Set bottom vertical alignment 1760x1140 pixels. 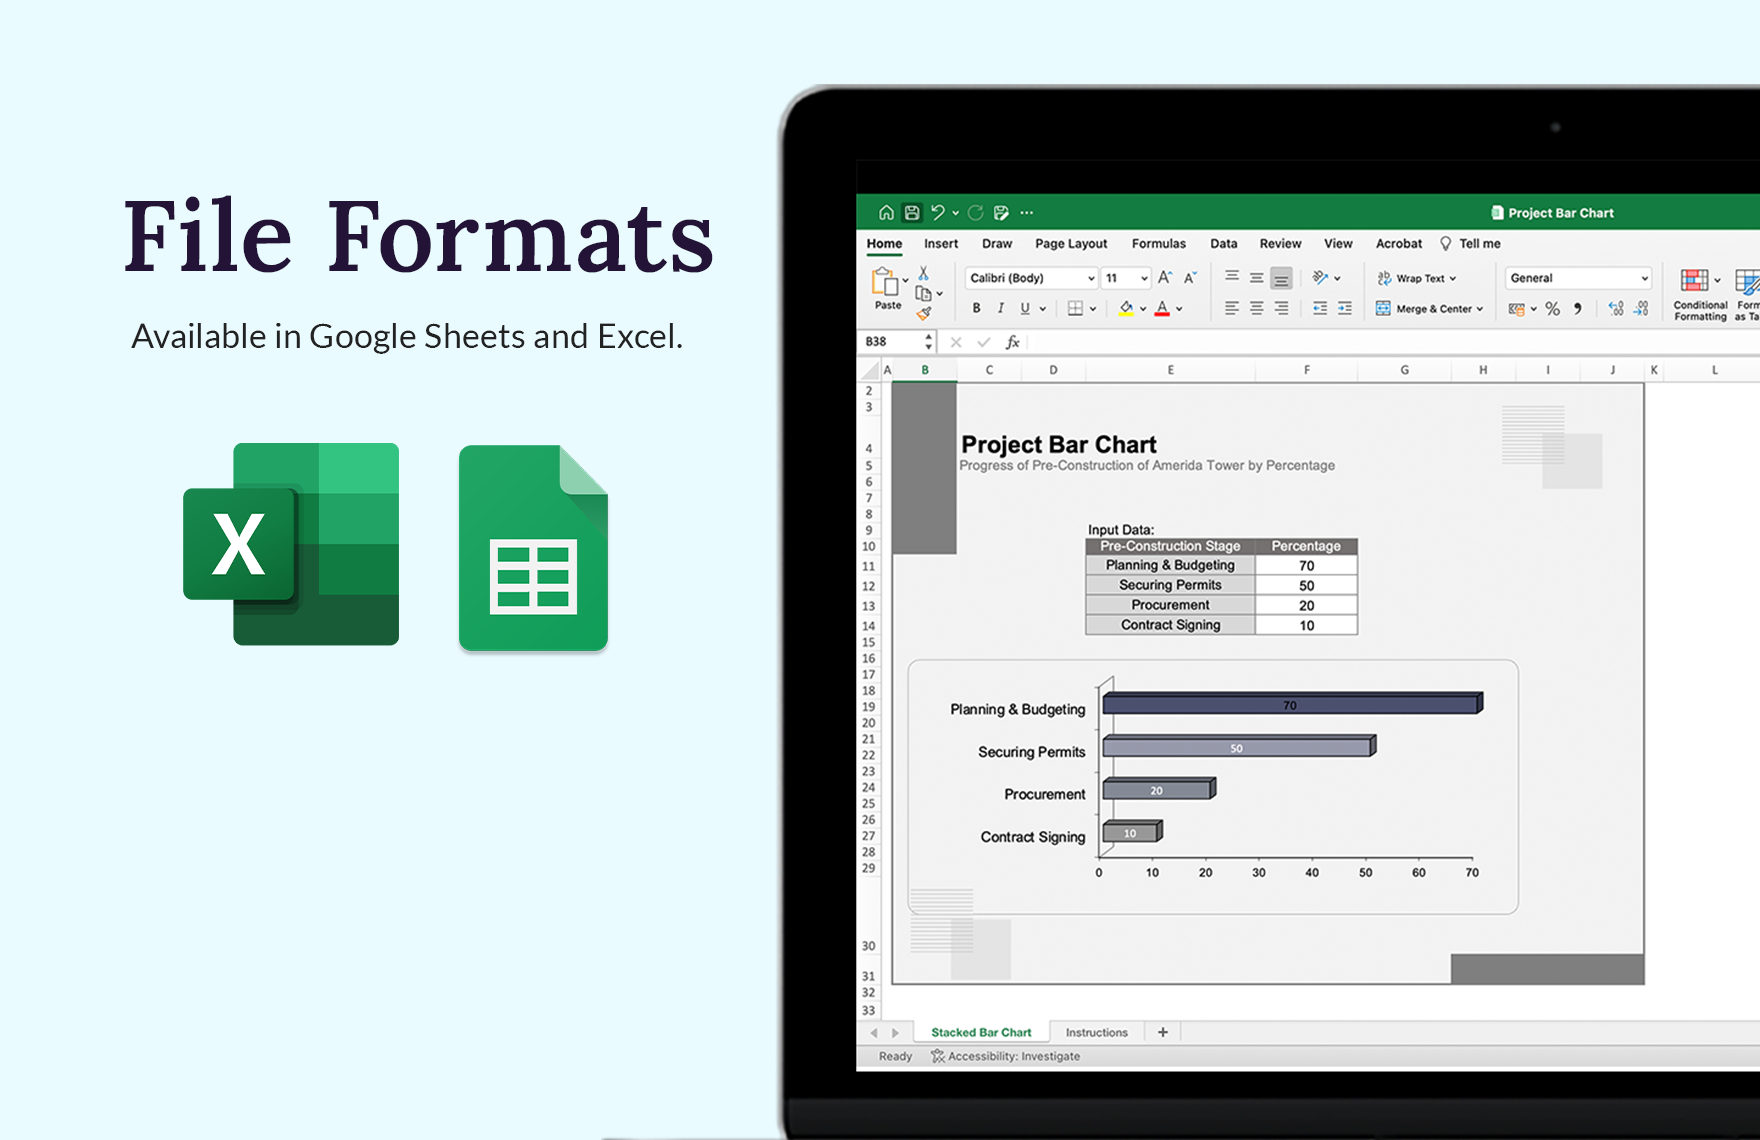[1281, 278]
